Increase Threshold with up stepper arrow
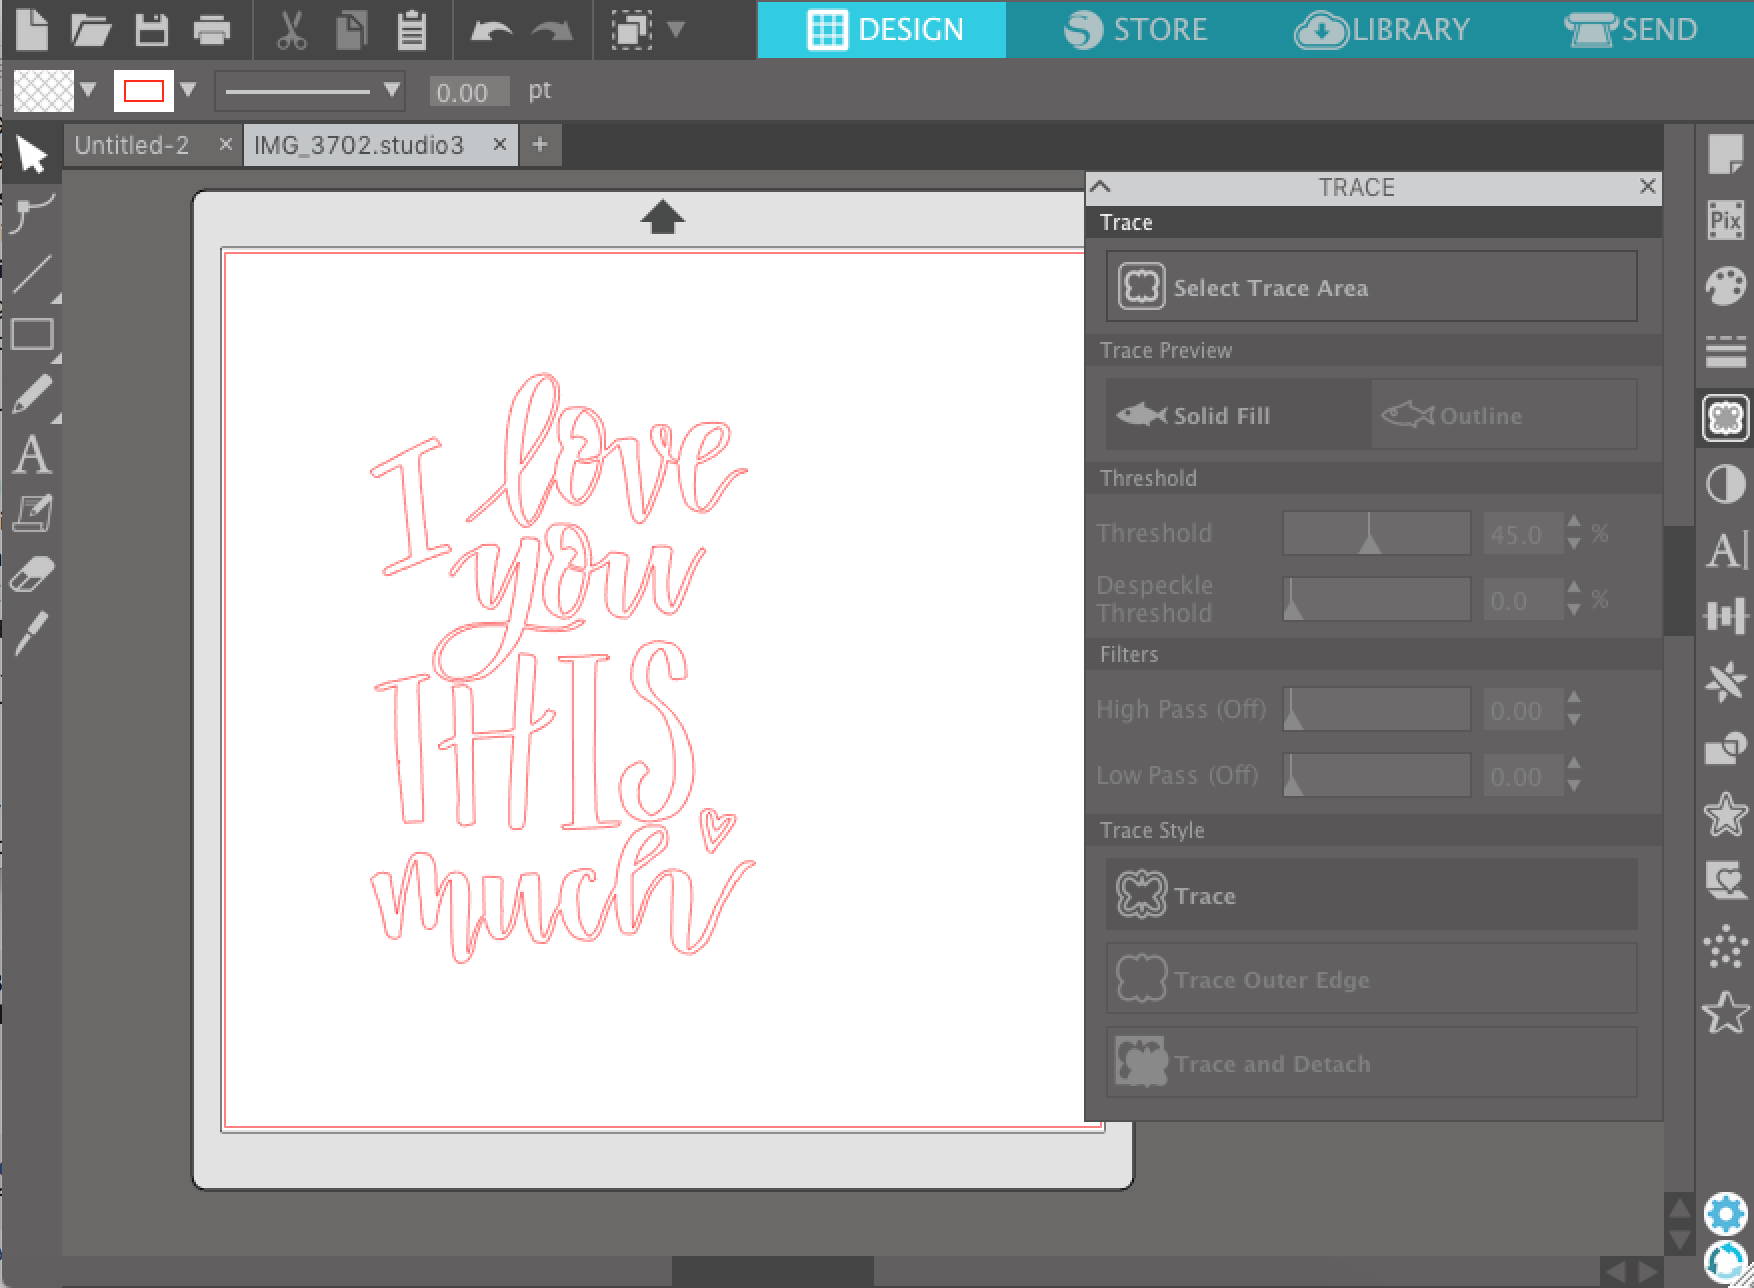 [x=1574, y=523]
